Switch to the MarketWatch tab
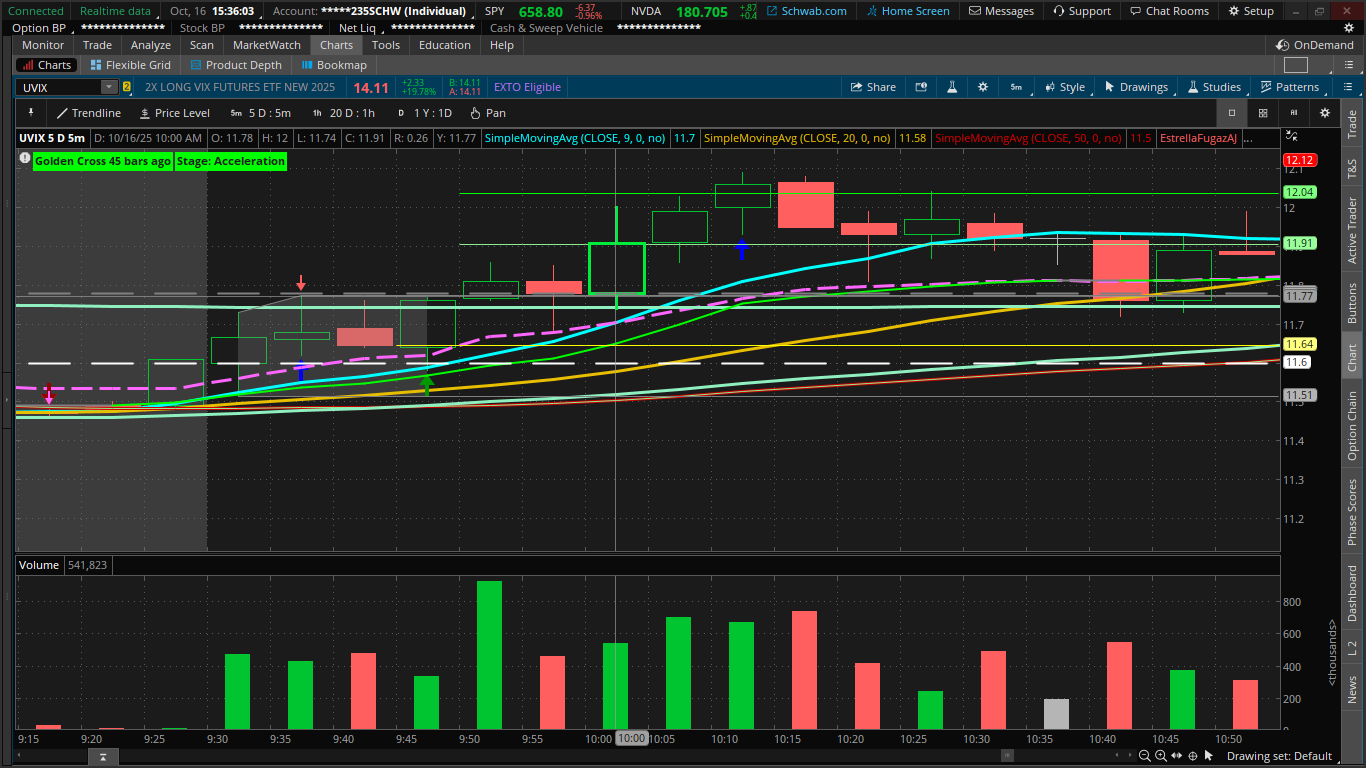This screenshot has width=1366, height=768. click(266, 45)
